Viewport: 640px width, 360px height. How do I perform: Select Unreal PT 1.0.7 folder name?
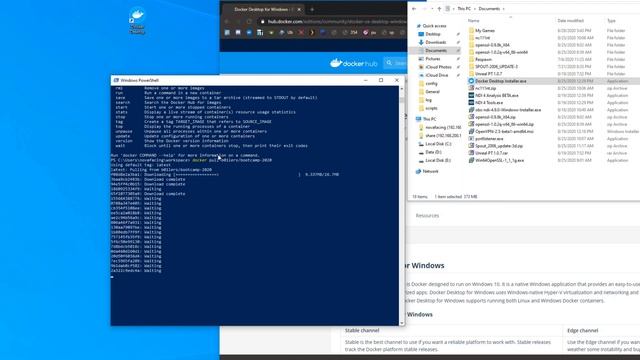[489, 74]
